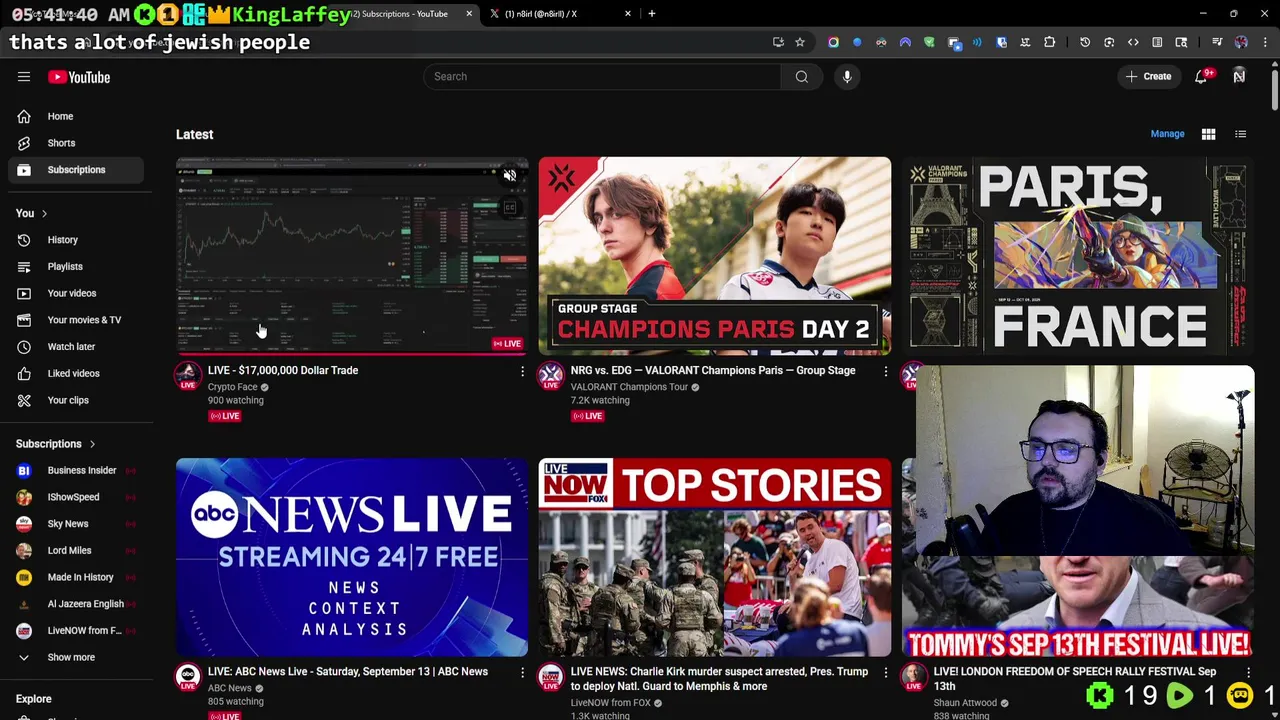Open the LiveNOW Top Stories thumbnail

click(x=714, y=557)
